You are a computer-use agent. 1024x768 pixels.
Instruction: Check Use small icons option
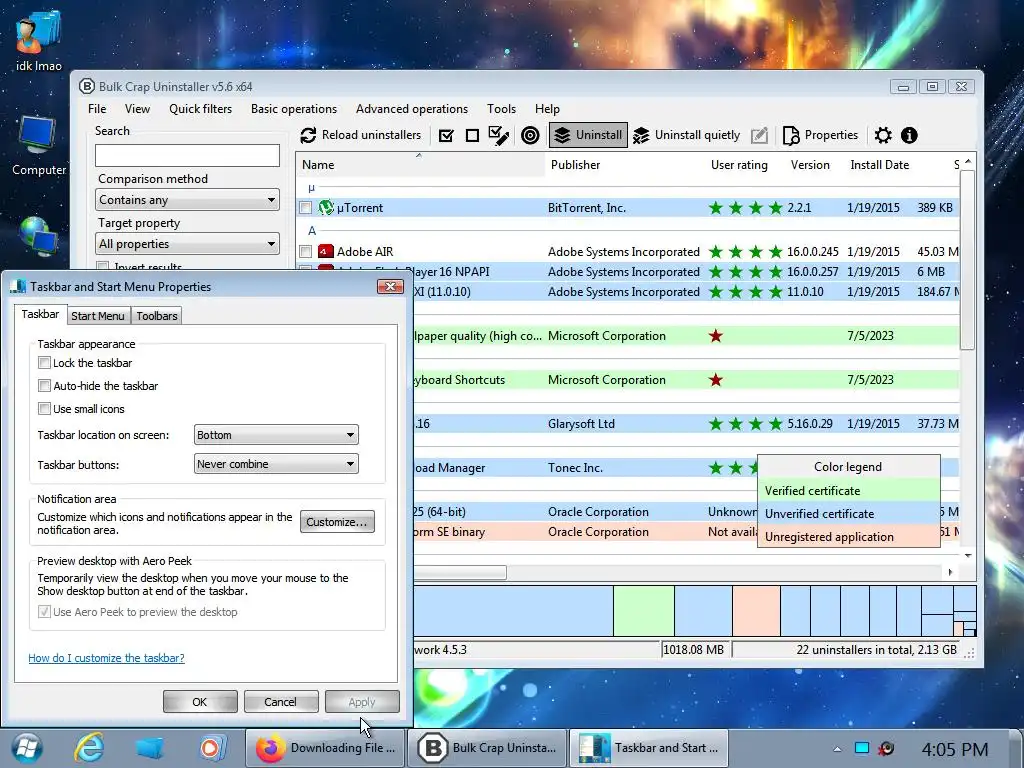tap(44, 409)
